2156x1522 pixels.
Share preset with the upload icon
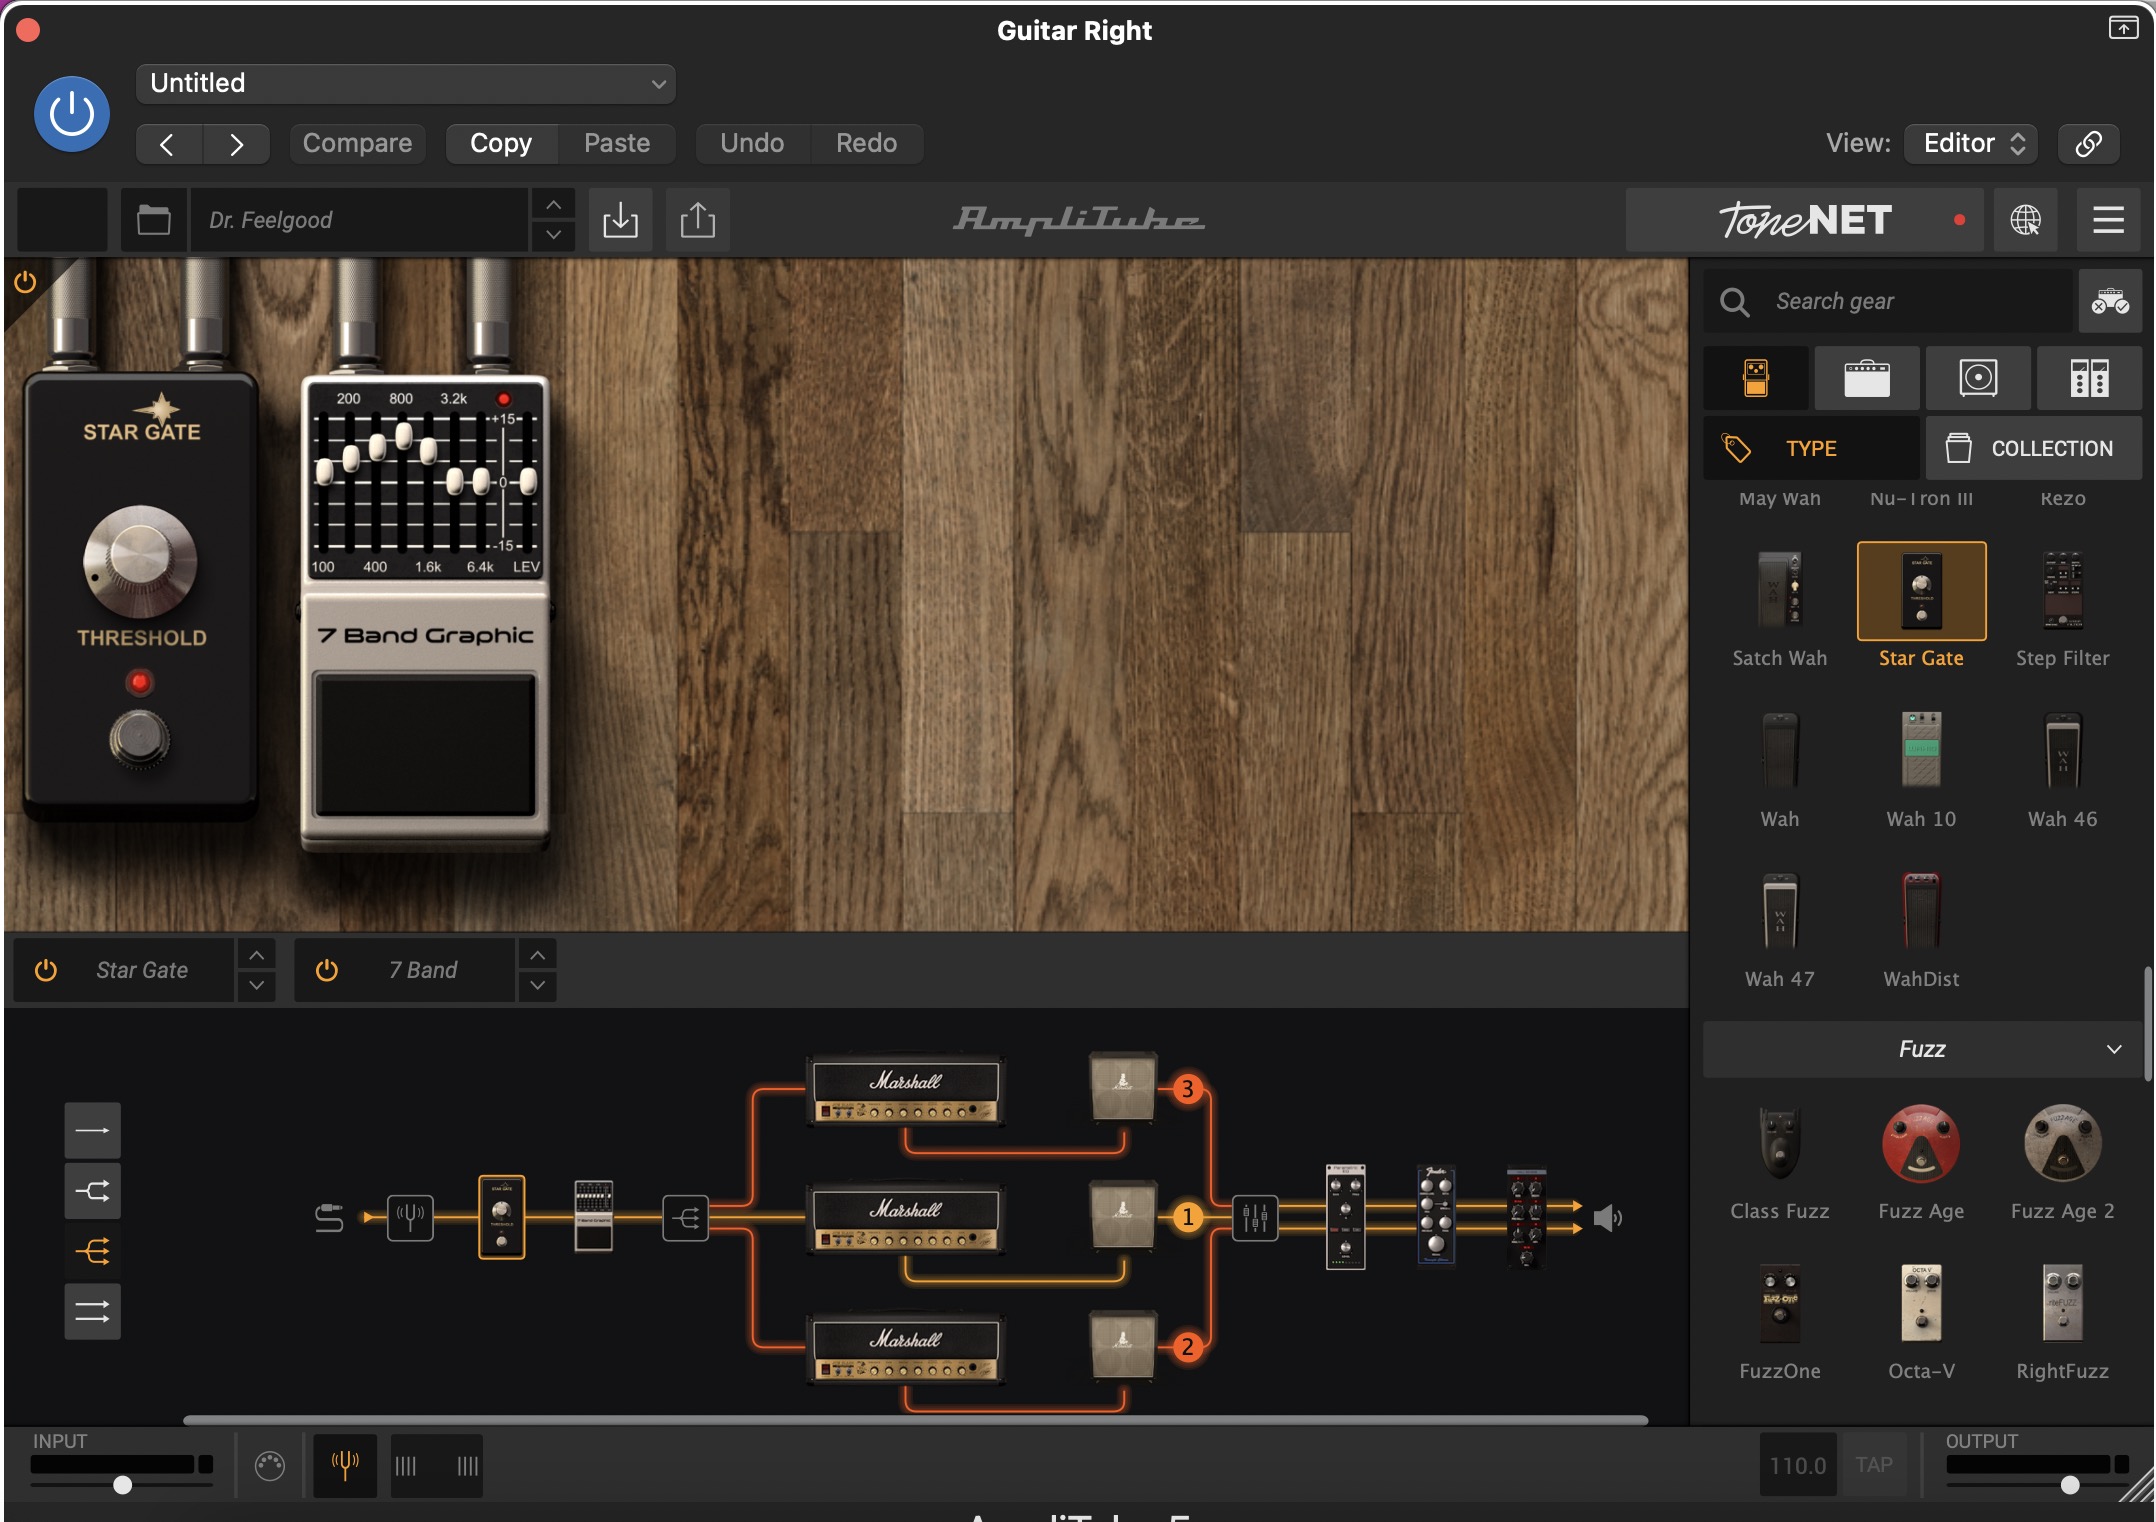[x=697, y=220]
